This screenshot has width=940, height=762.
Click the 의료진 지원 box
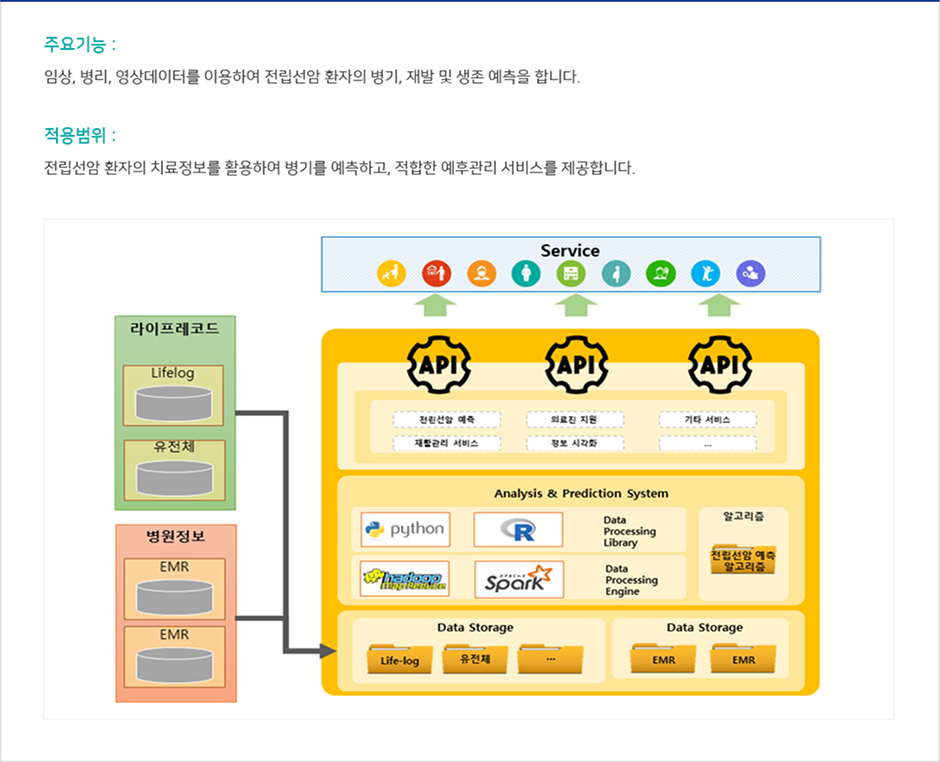tap(575, 419)
